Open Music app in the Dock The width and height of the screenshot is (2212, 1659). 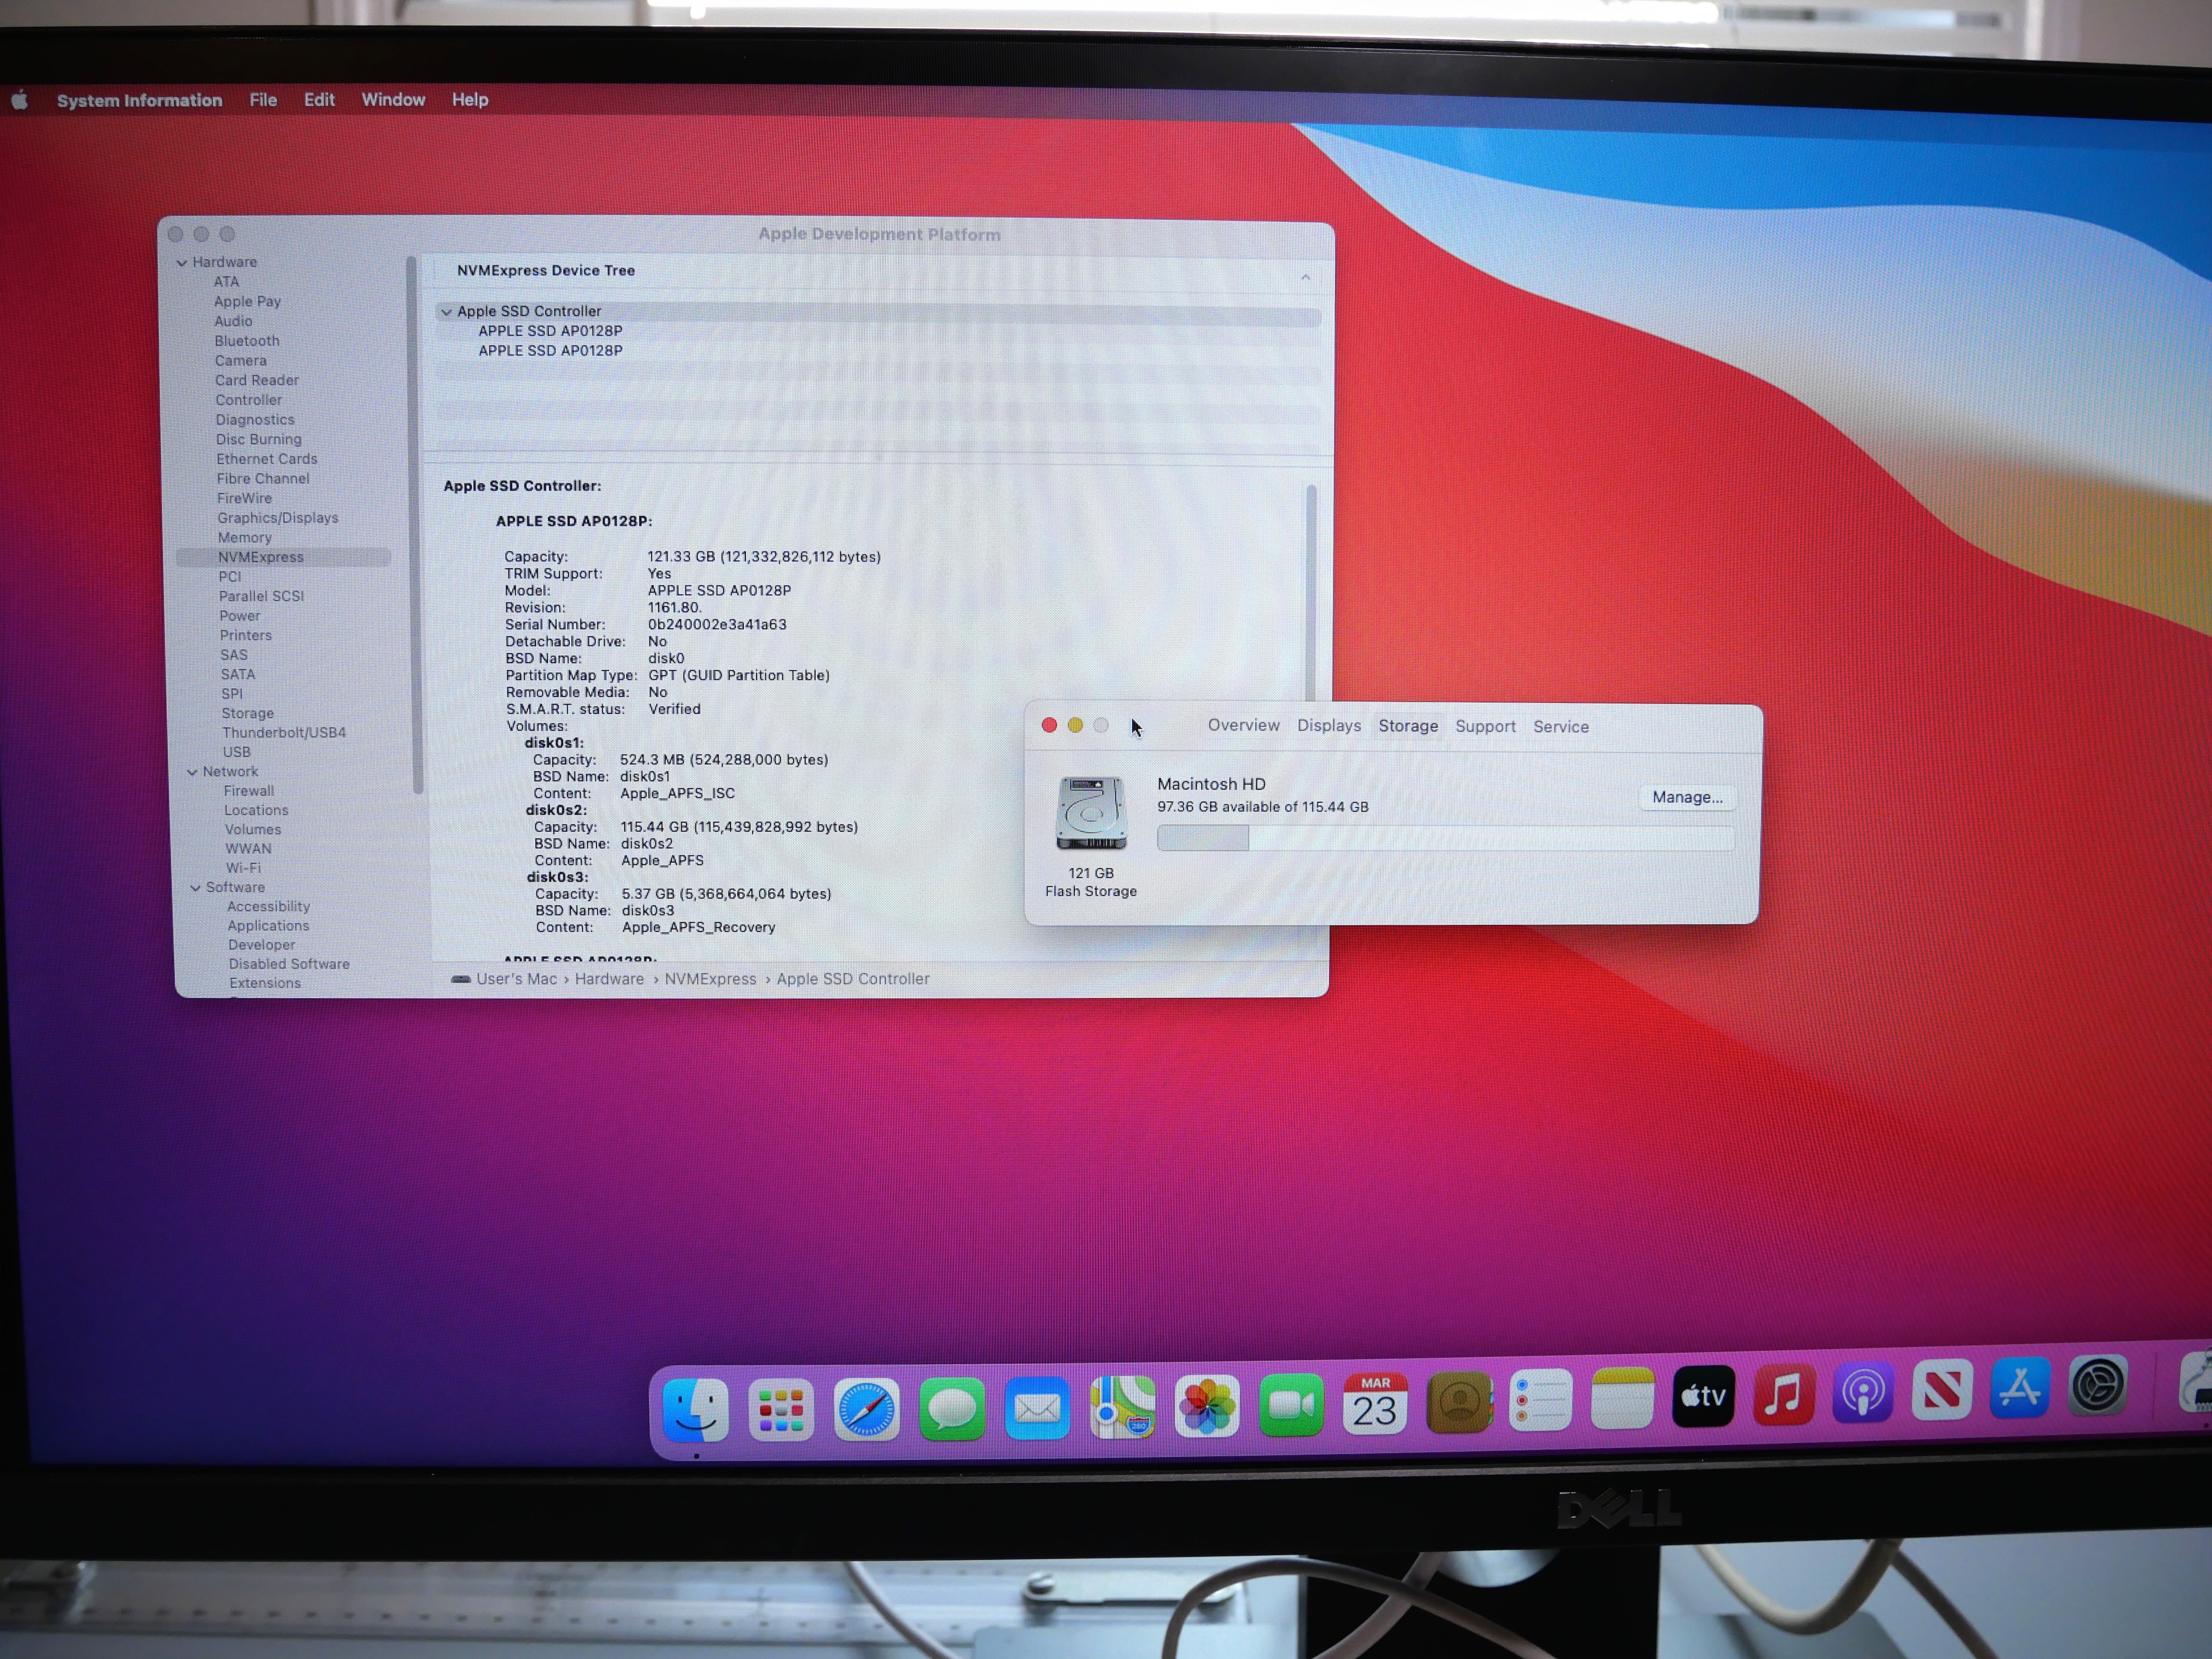coord(1784,1393)
